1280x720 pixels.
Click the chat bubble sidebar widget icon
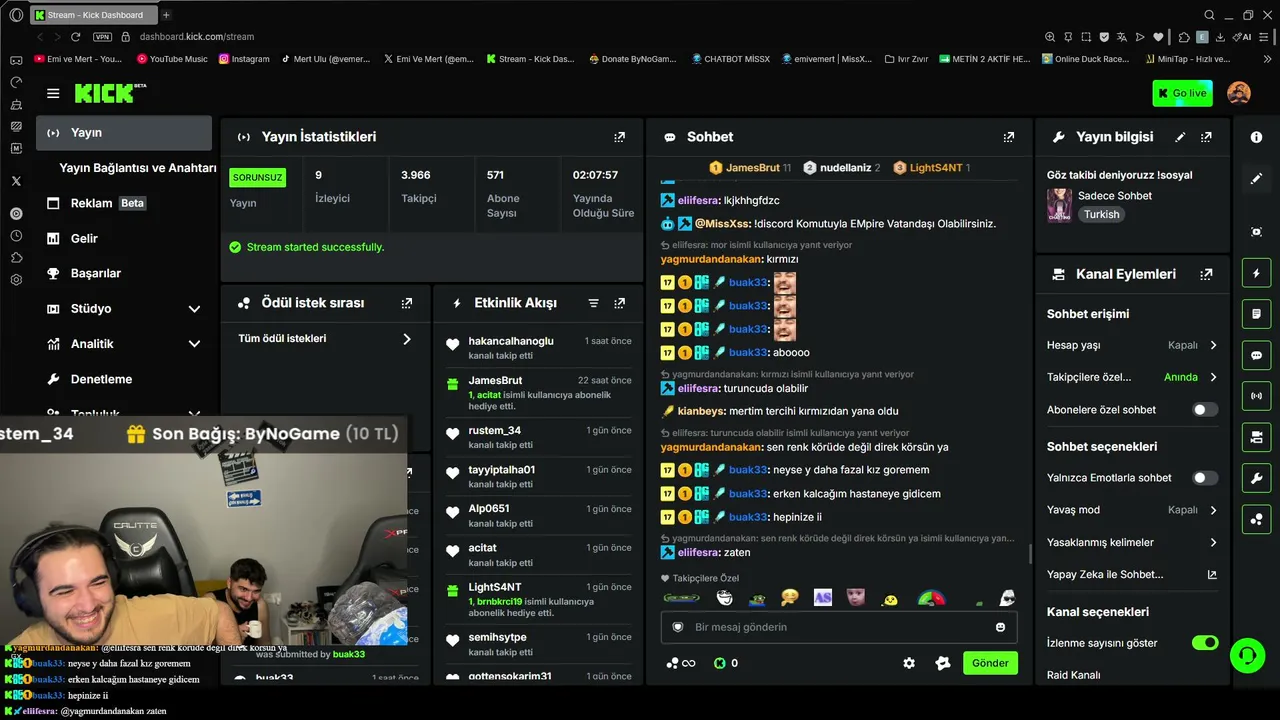point(1257,355)
